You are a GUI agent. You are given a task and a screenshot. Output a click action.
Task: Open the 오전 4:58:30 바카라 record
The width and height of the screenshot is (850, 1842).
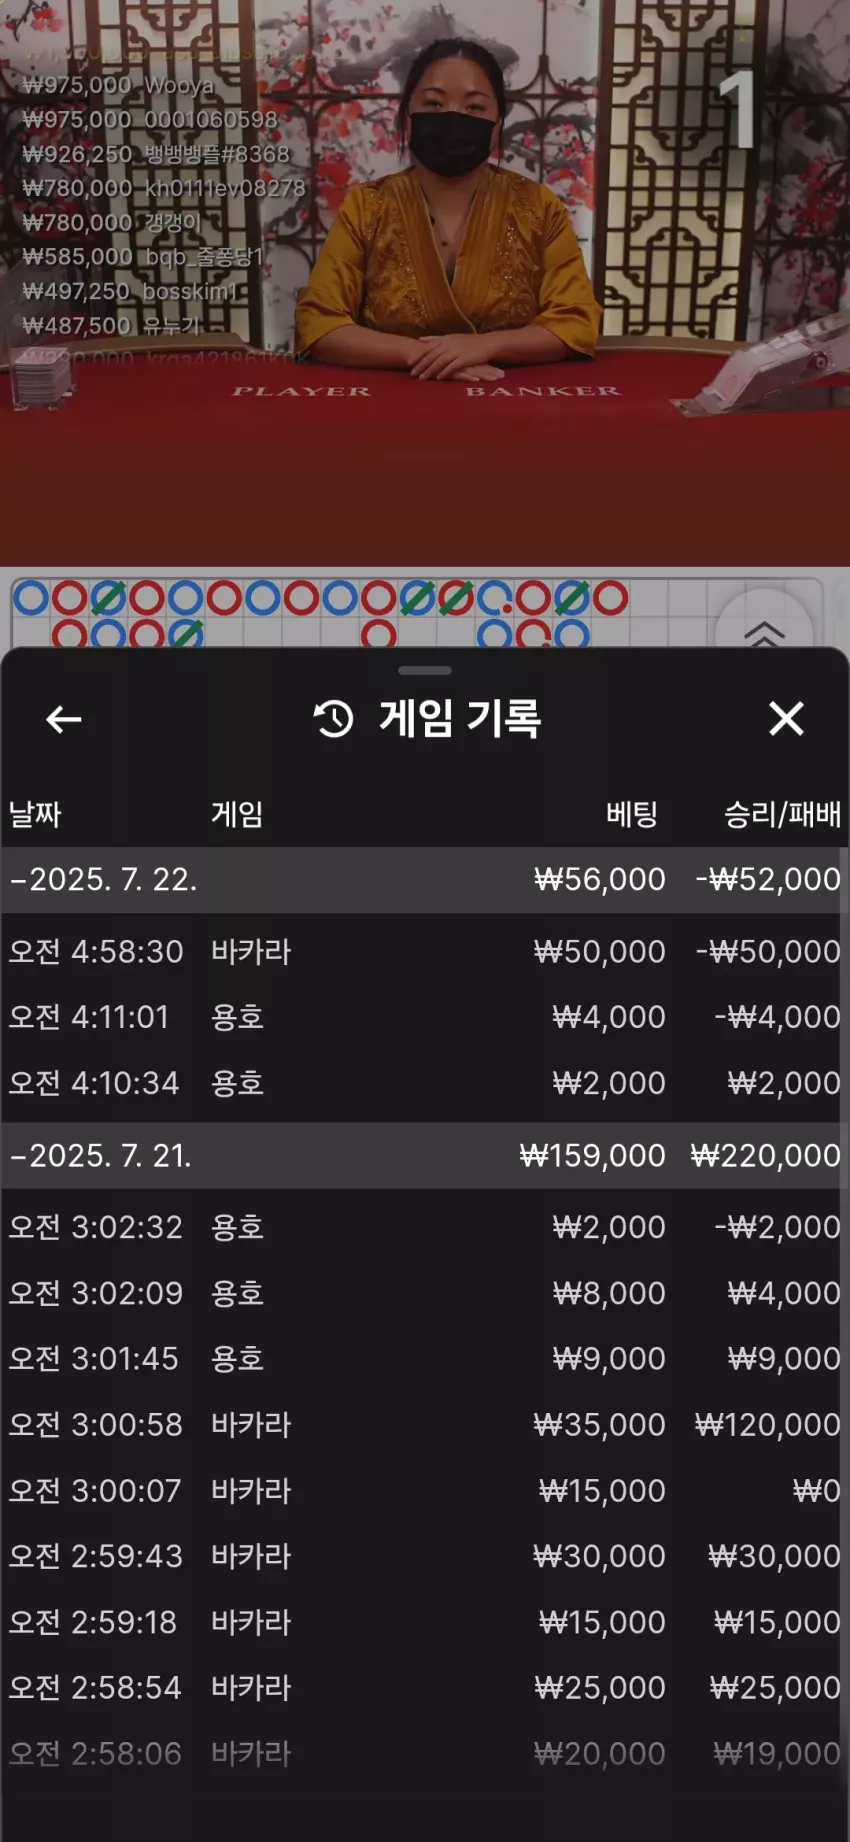click(x=425, y=952)
